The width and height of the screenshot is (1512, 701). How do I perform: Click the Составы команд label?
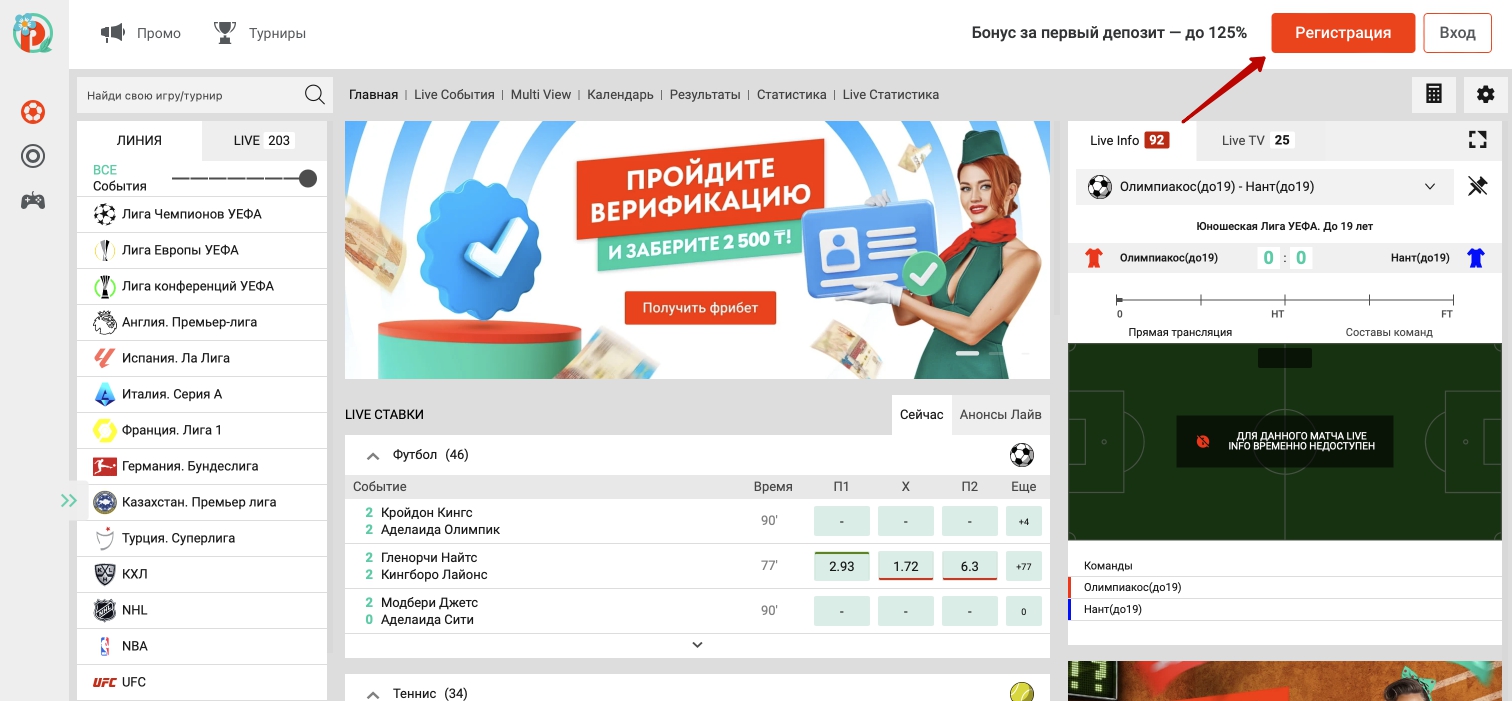[x=1389, y=332]
